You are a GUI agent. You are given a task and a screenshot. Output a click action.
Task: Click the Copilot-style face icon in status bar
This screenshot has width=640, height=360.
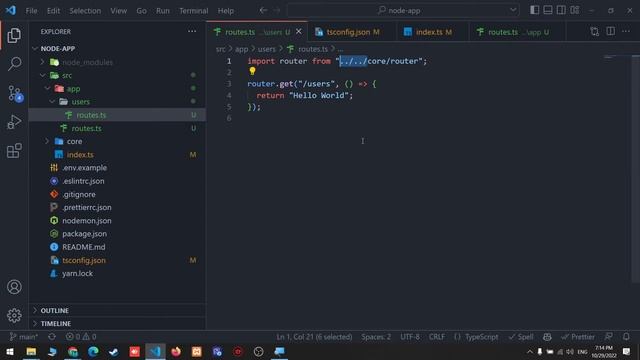pos(547,337)
